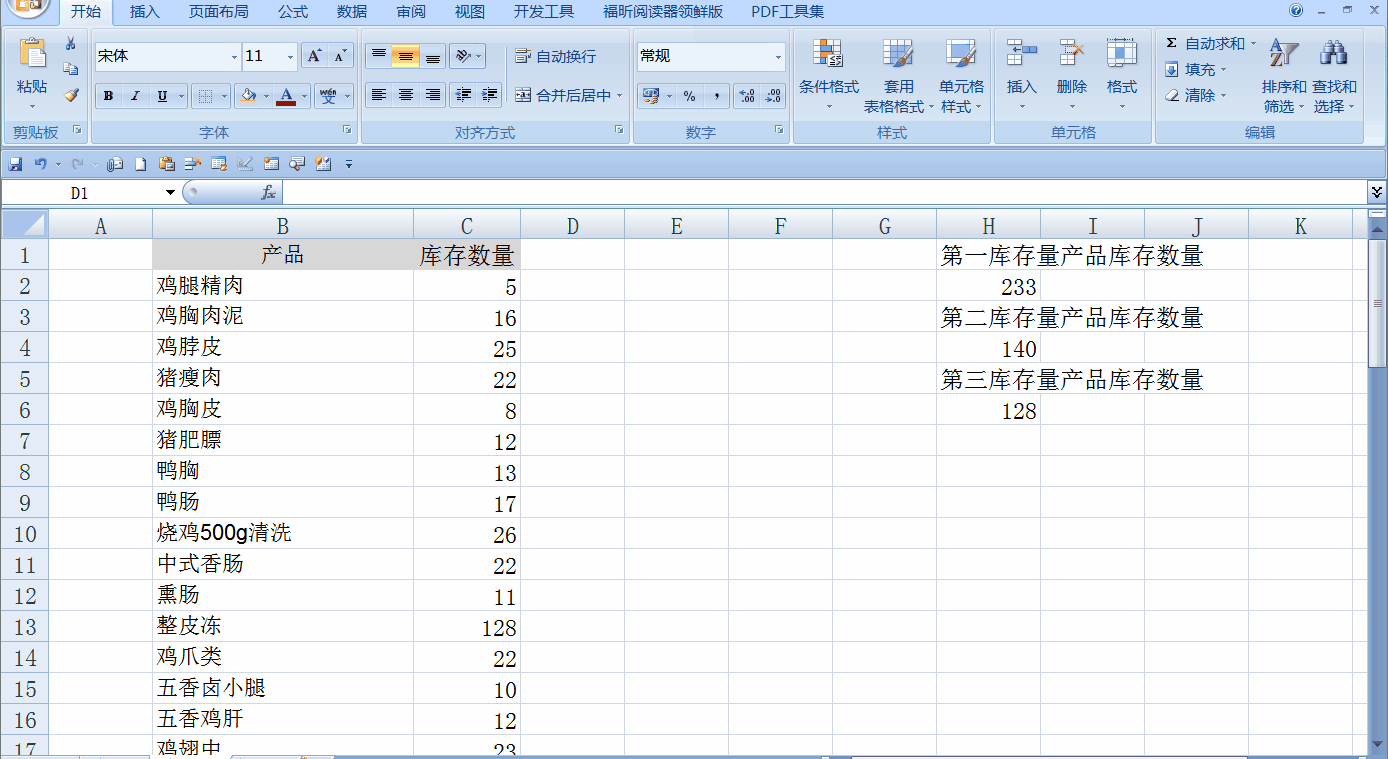Switch to the 公式 (Formulas) tab

(x=293, y=12)
